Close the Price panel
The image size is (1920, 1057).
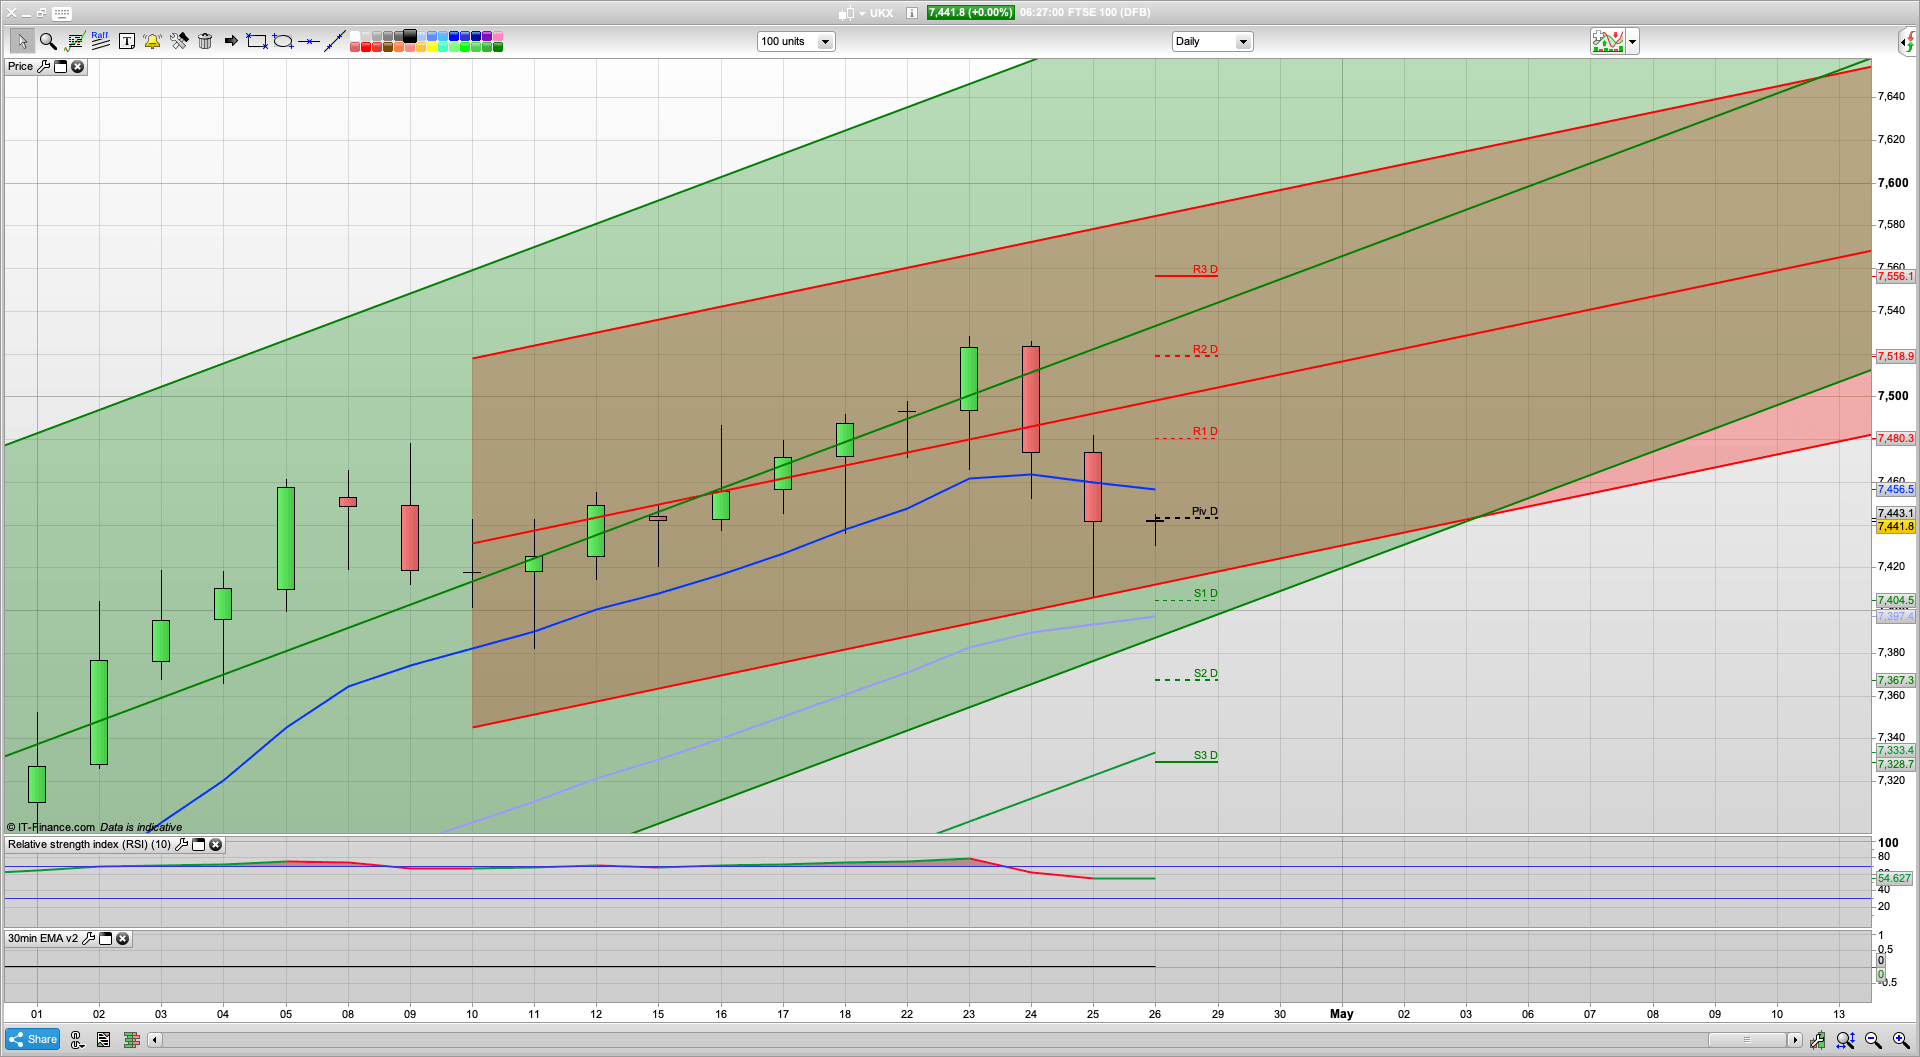point(77,66)
